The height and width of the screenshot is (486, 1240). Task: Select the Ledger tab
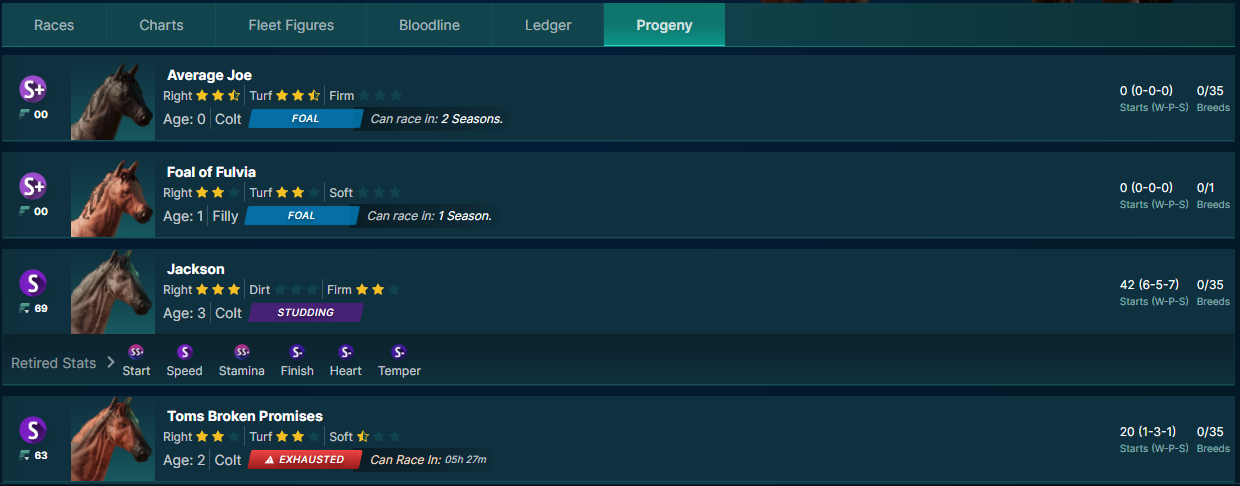tap(548, 25)
